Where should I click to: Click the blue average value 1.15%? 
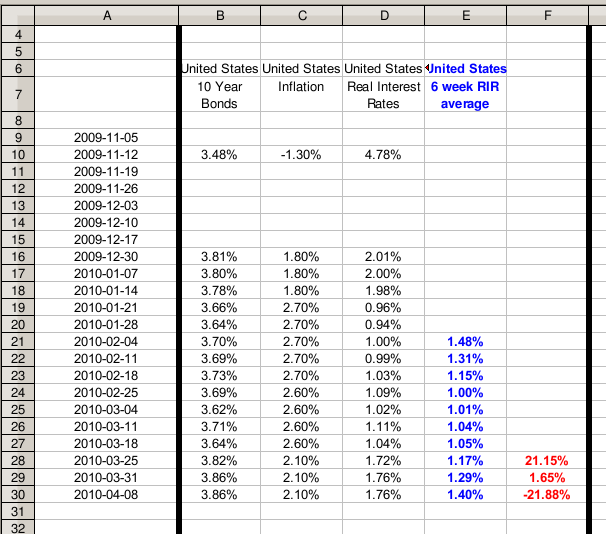pyautogui.click(x=465, y=376)
